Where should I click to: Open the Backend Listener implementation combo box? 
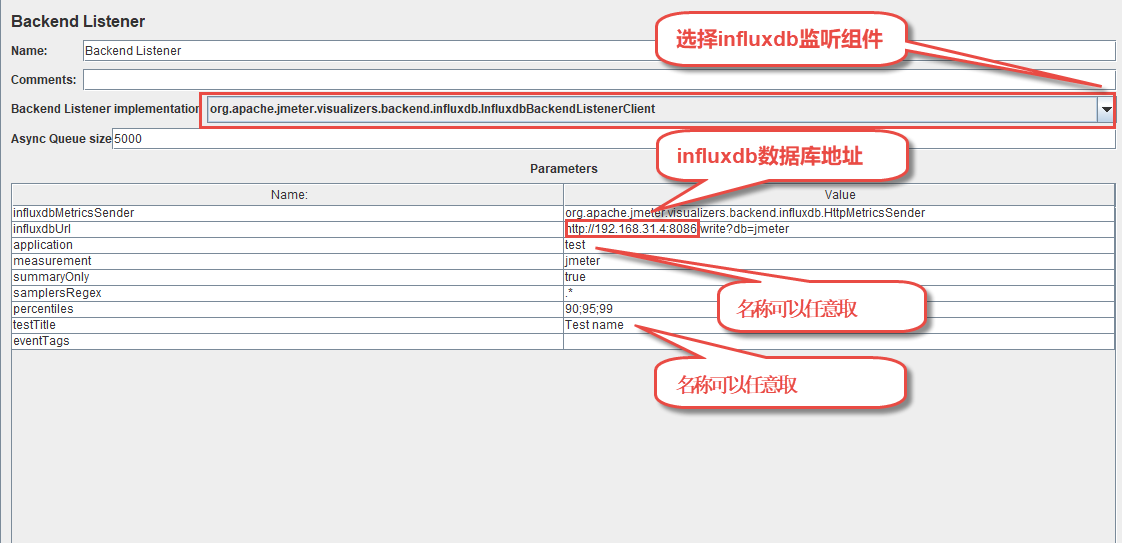point(650,109)
